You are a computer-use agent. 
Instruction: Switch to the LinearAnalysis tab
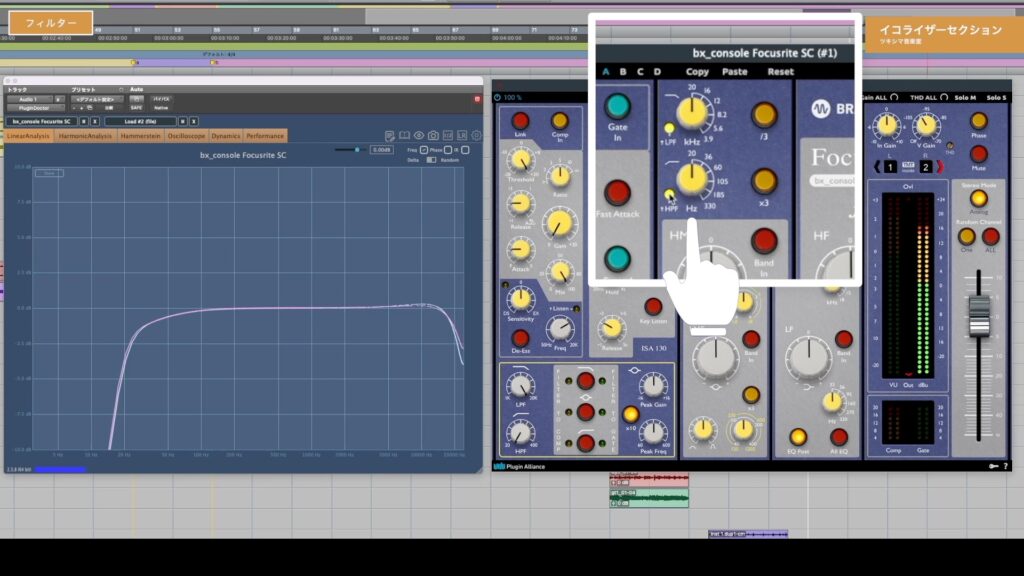28,136
